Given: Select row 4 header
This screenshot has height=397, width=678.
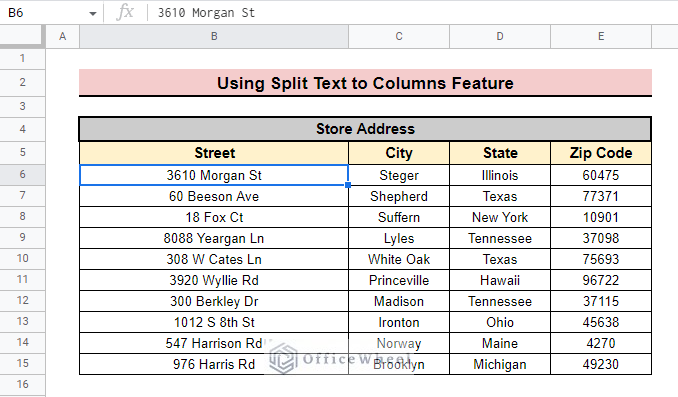Looking at the screenshot, I should pos(22,129).
